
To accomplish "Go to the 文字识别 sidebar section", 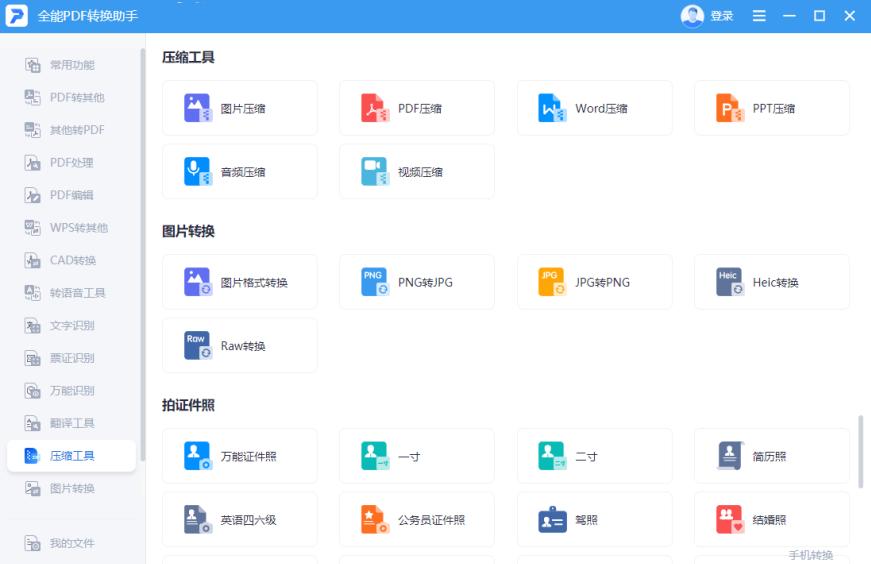I will pyautogui.click(x=72, y=326).
